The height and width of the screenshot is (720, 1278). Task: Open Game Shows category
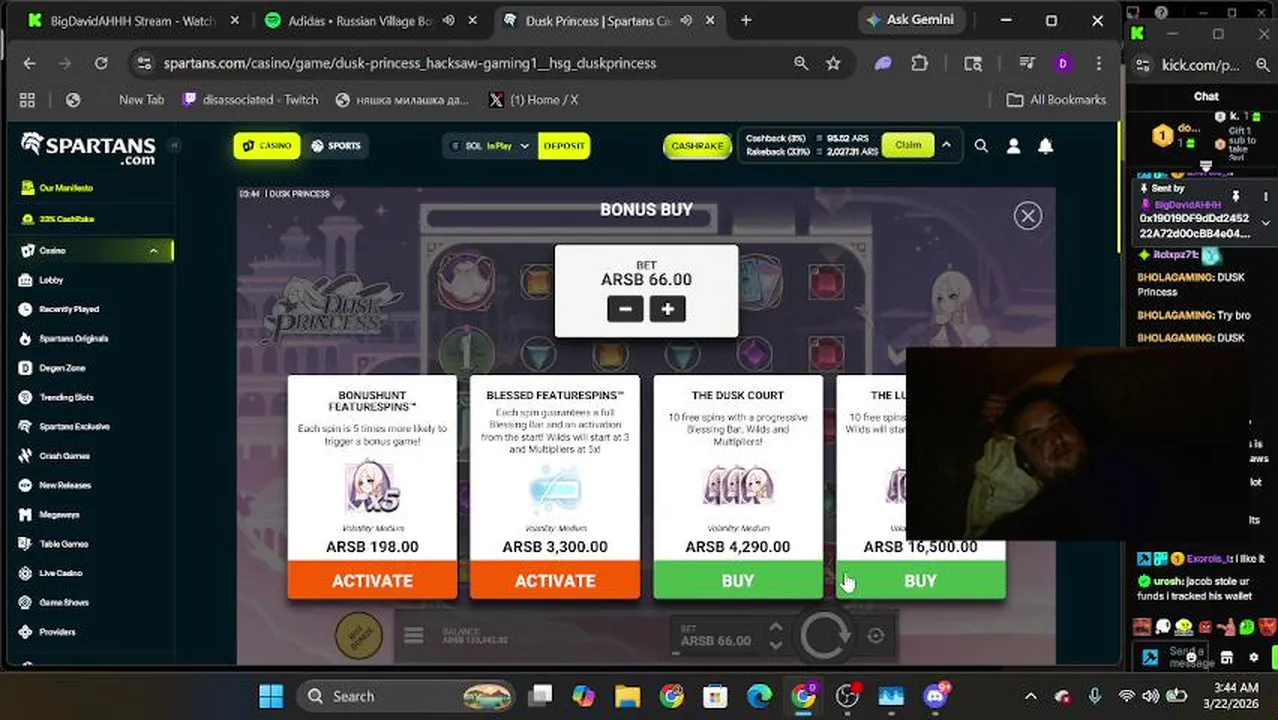point(63,602)
